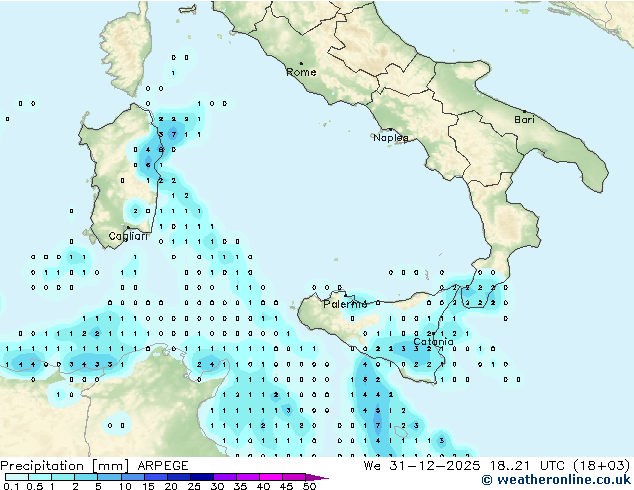Click the Naples city label
The width and height of the screenshot is (634, 490).
pyautogui.click(x=391, y=138)
